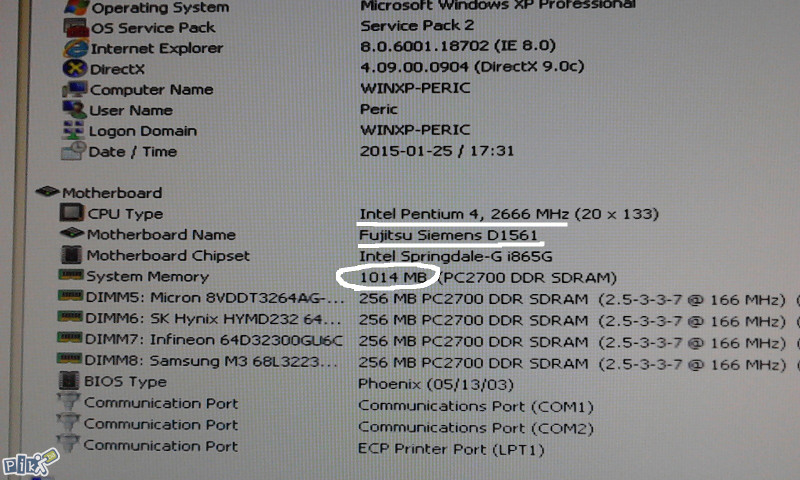Click the Computer Name icon

(74, 89)
